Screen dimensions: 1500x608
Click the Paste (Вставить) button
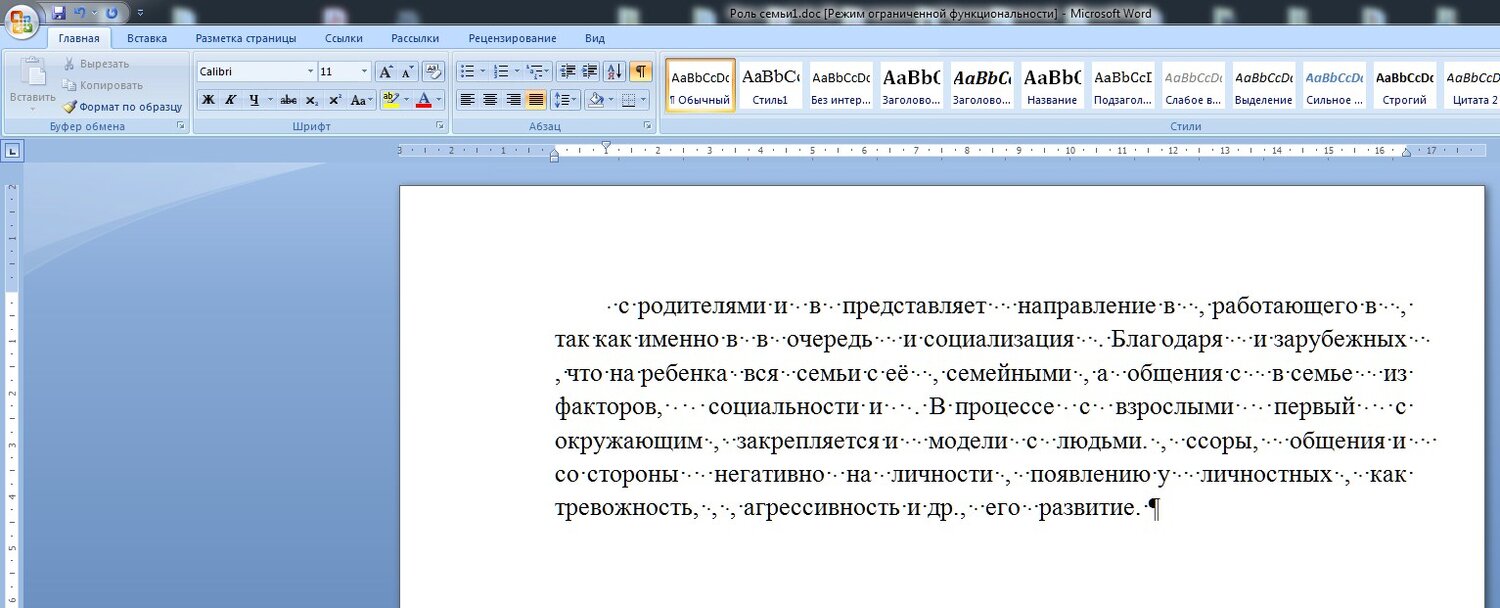(x=32, y=83)
